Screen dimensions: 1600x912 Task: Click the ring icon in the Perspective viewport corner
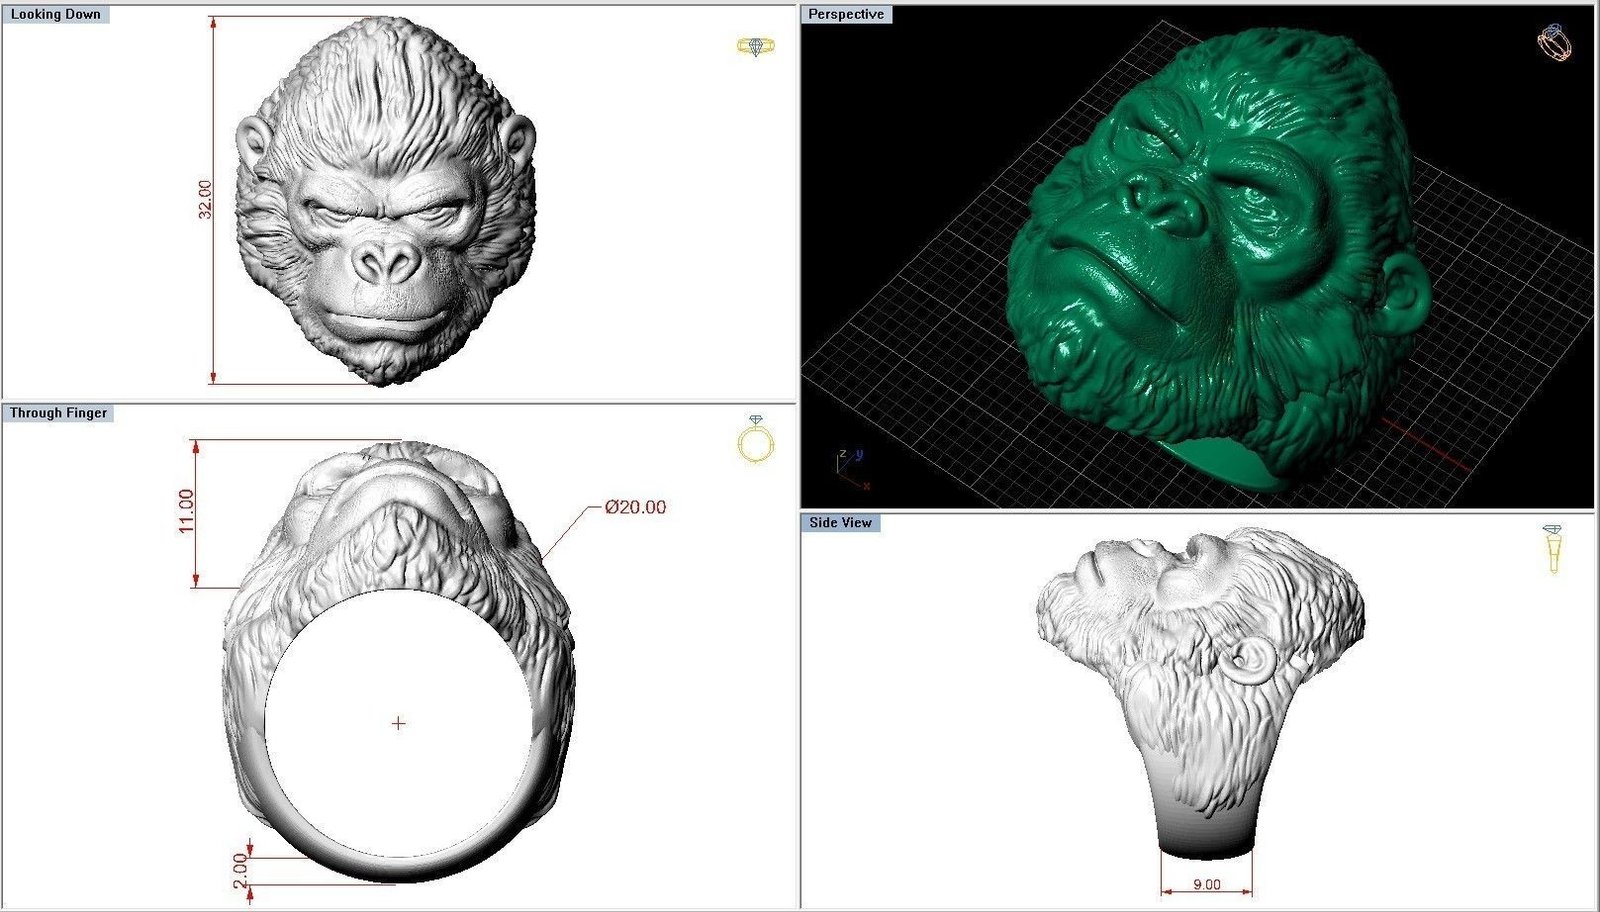pos(1553,42)
